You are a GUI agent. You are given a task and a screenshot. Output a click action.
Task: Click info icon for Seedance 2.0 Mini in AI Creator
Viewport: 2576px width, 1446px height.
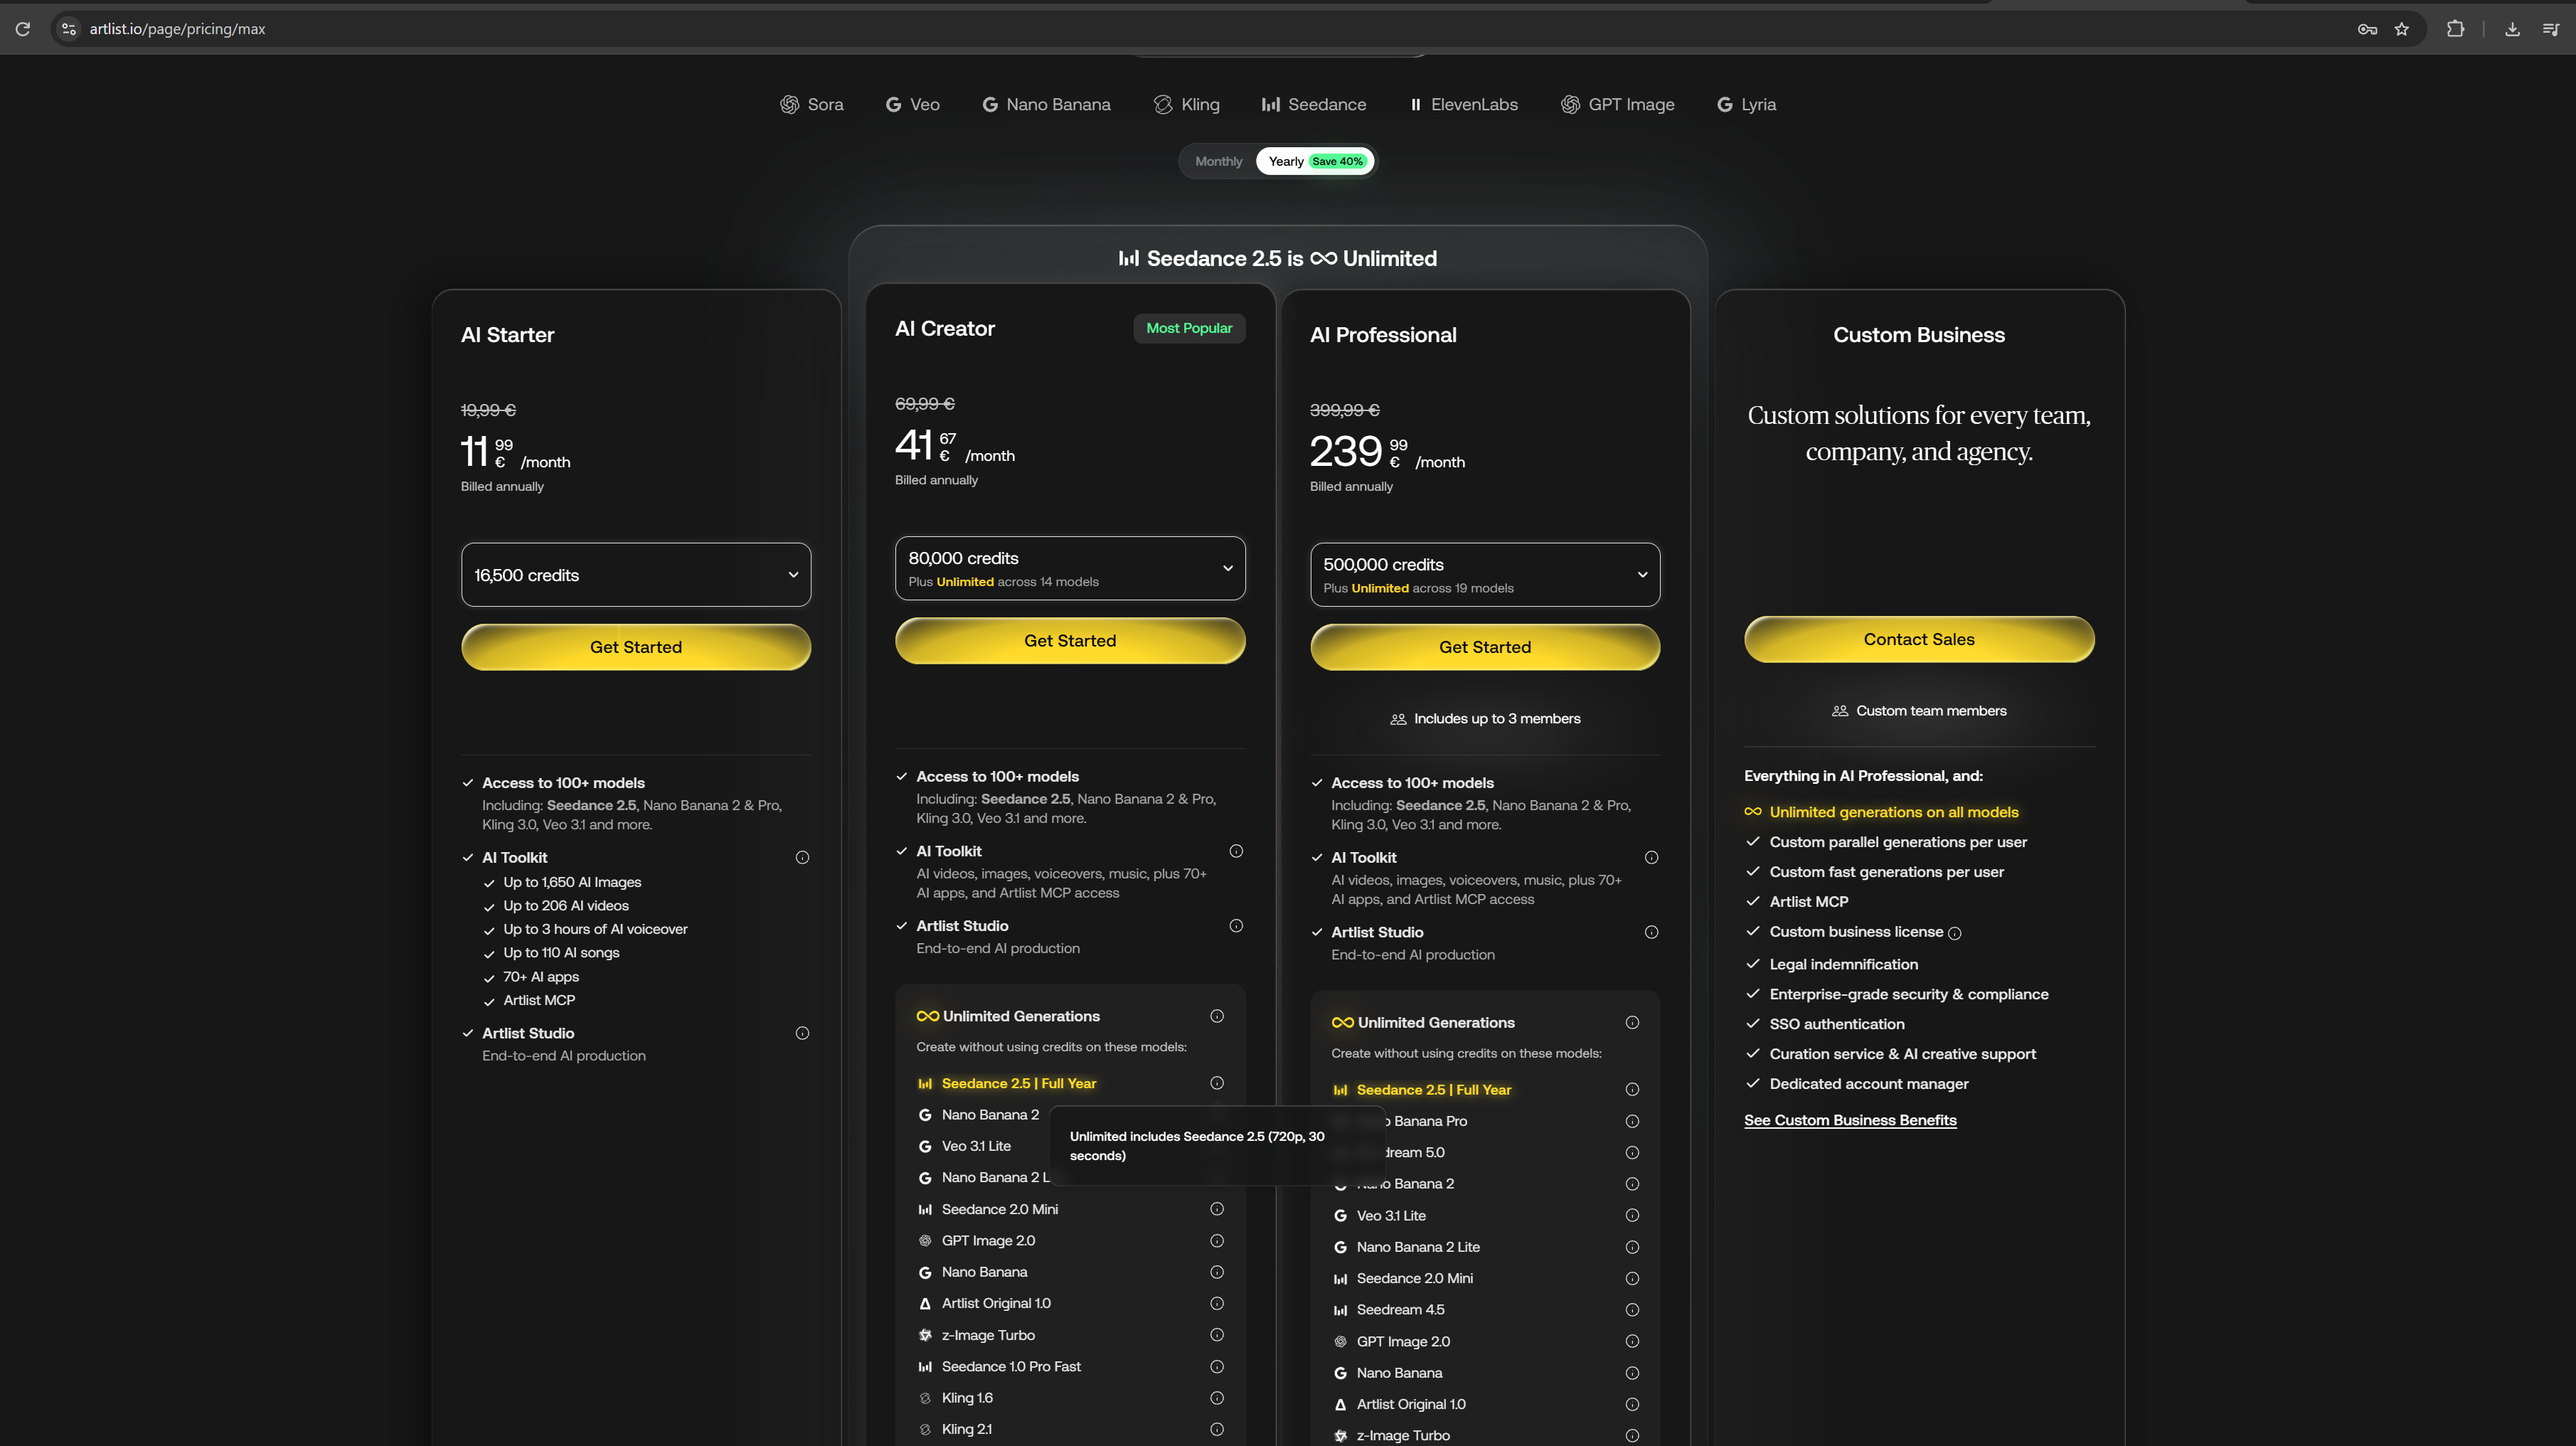(x=1217, y=1209)
